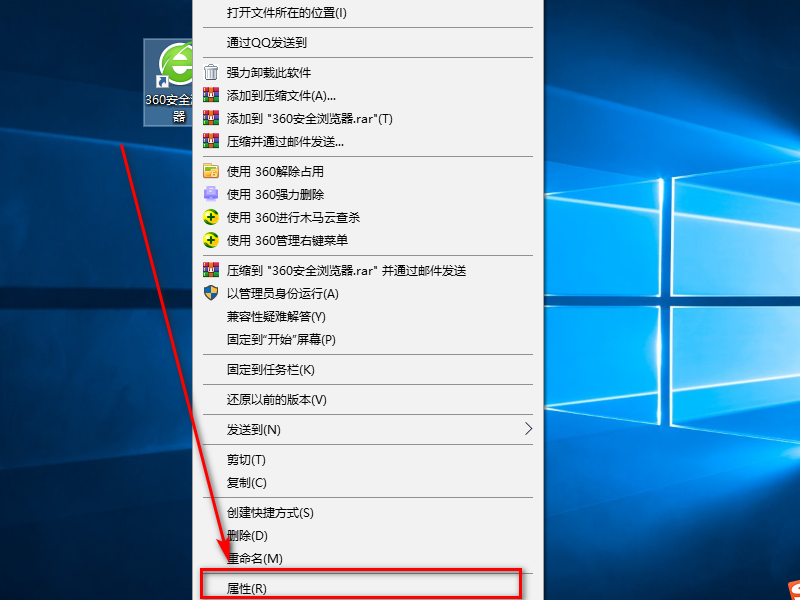Screen dimensions: 800x600
Task: Open the 发送到(N) submenu
Action: [368, 430]
